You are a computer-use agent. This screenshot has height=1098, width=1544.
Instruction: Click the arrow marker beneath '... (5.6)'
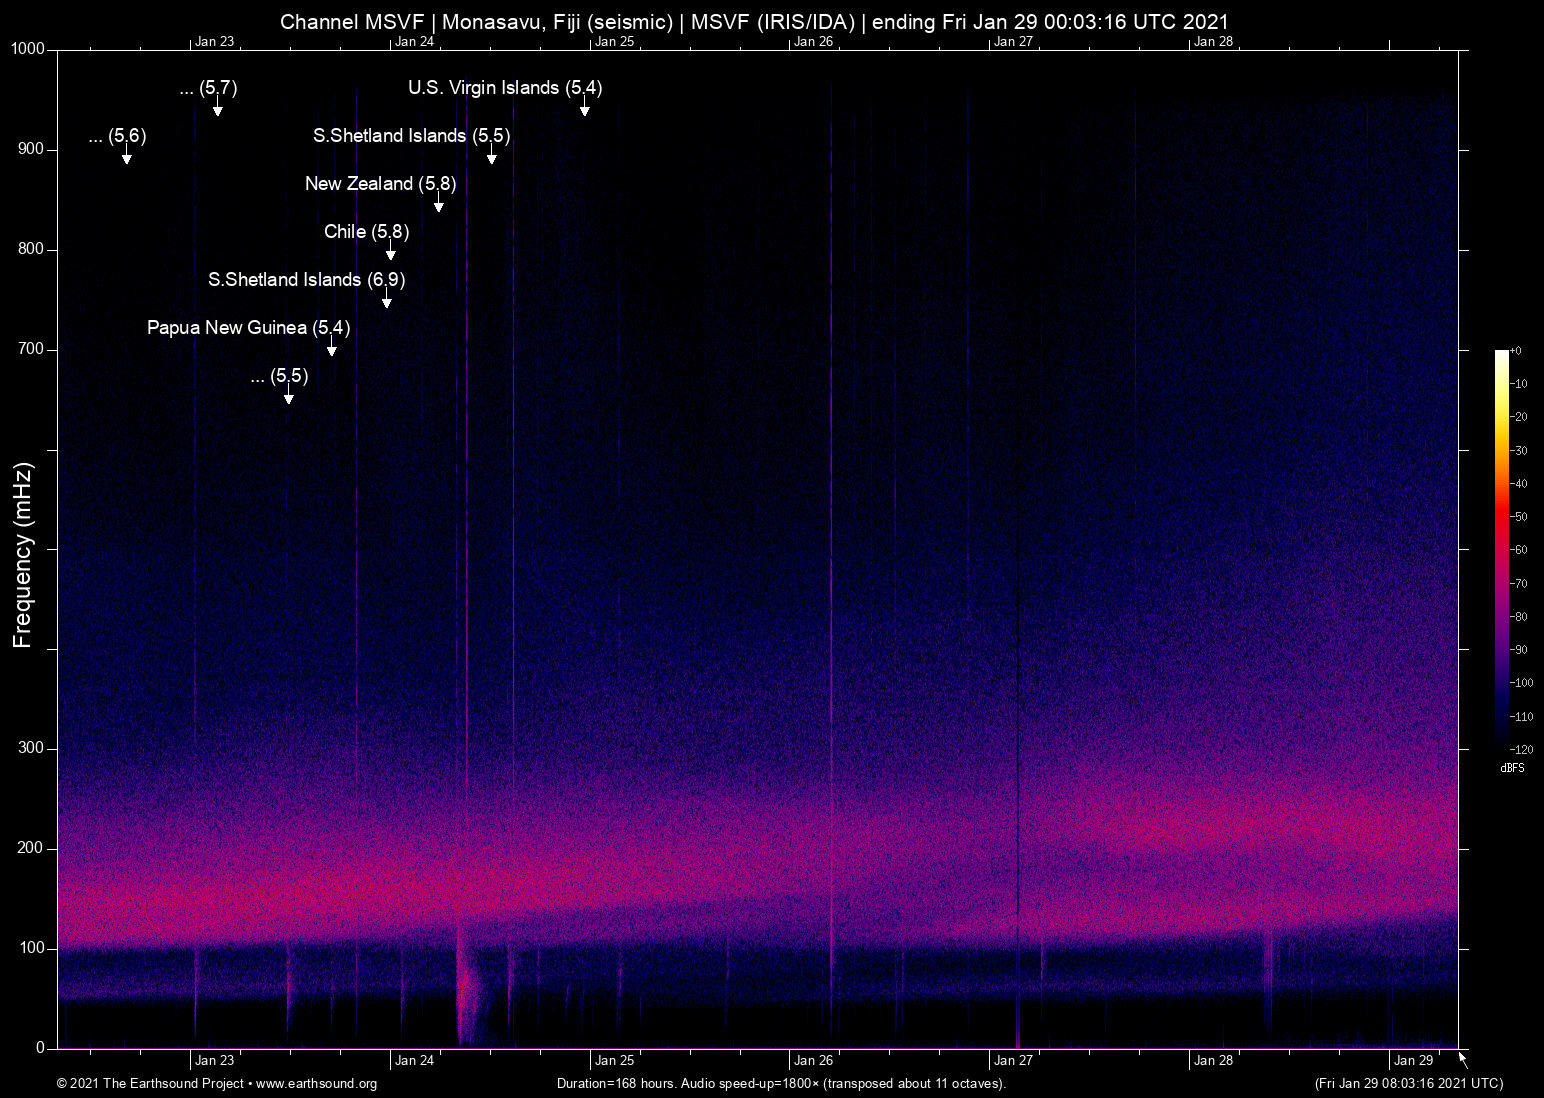pyautogui.click(x=126, y=156)
